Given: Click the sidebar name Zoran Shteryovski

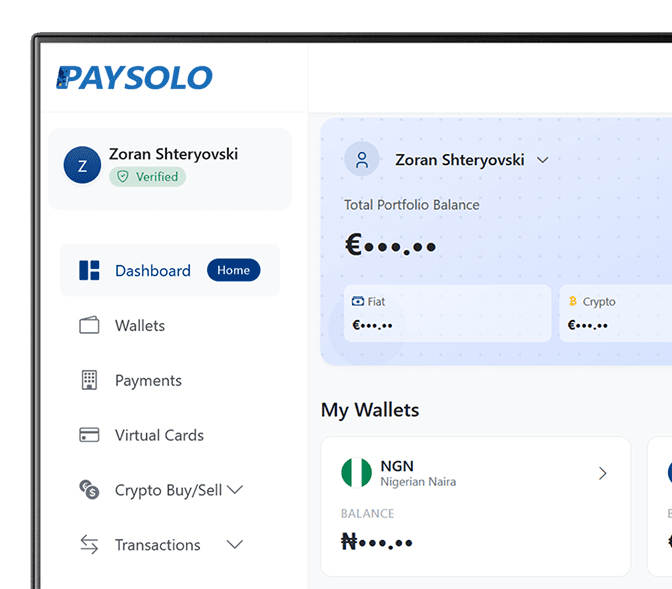Looking at the screenshot, I should click(173, 154).
